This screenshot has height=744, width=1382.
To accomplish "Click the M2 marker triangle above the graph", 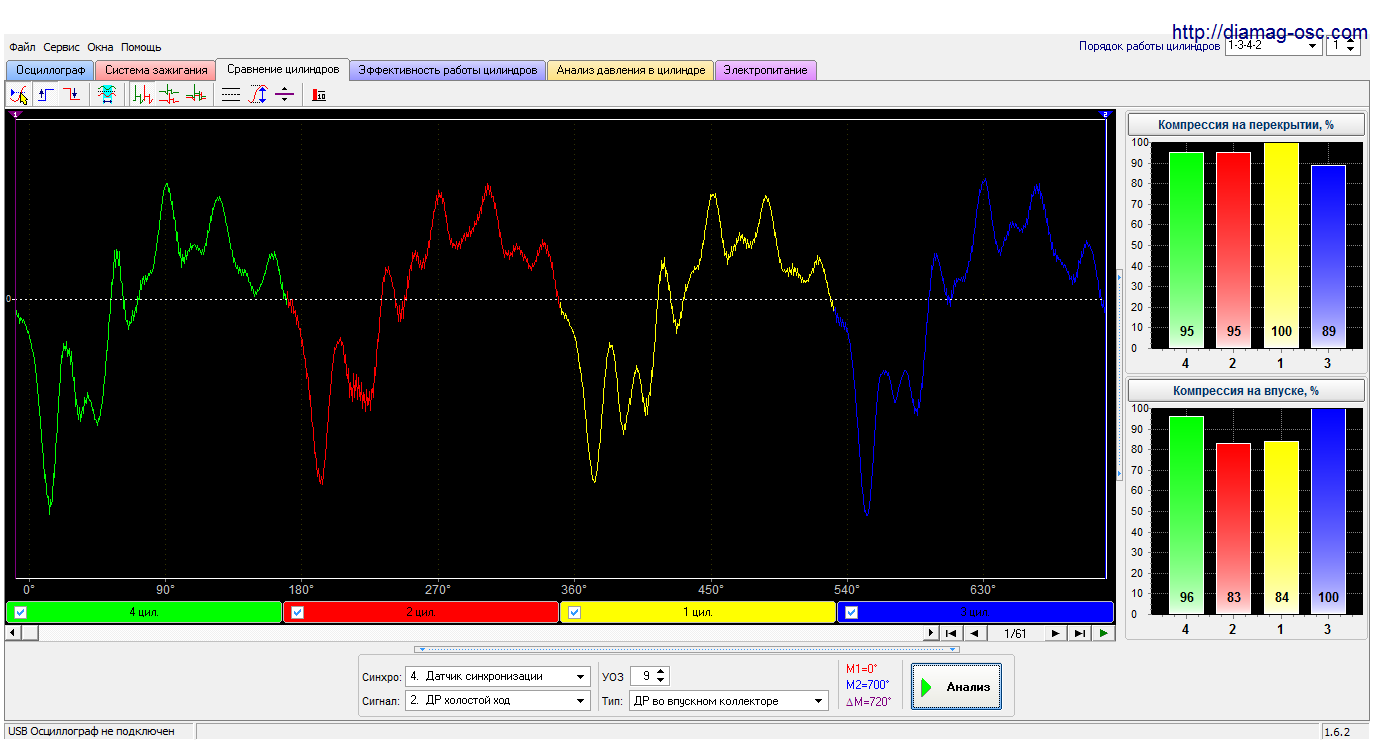I will click(x=1106, y=115).
